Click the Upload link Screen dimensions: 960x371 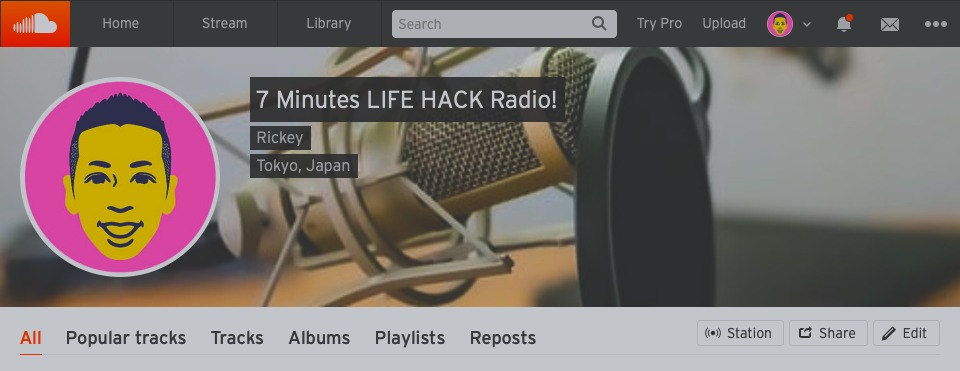(x=724, y=23)
